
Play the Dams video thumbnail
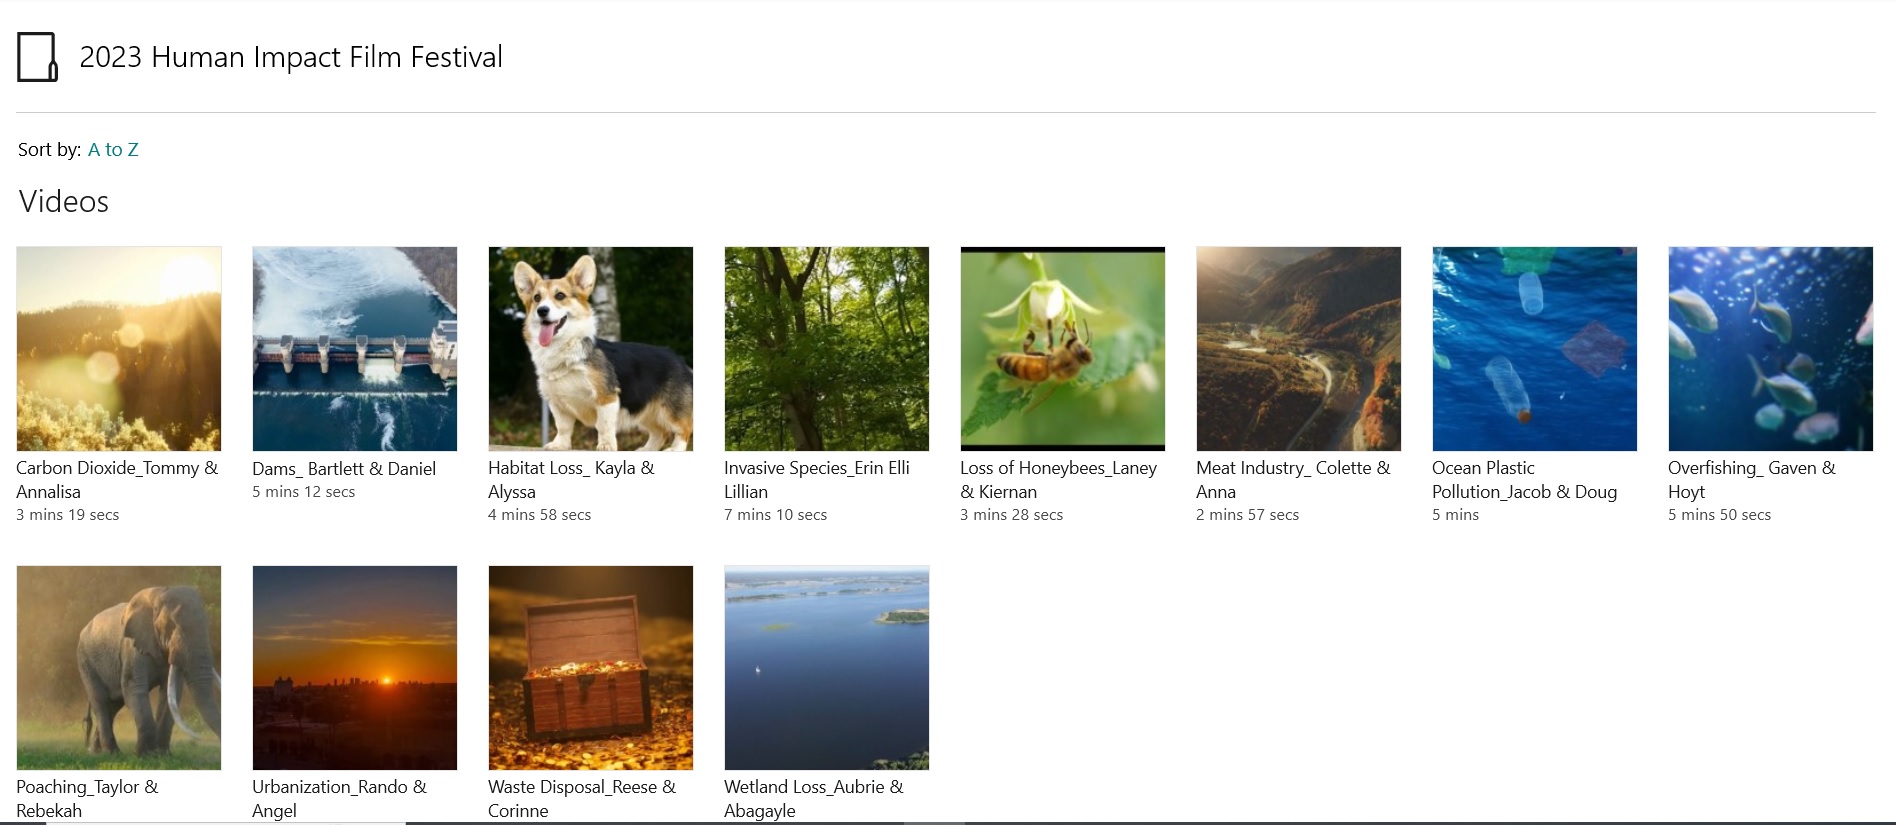(x=355, y=349)
